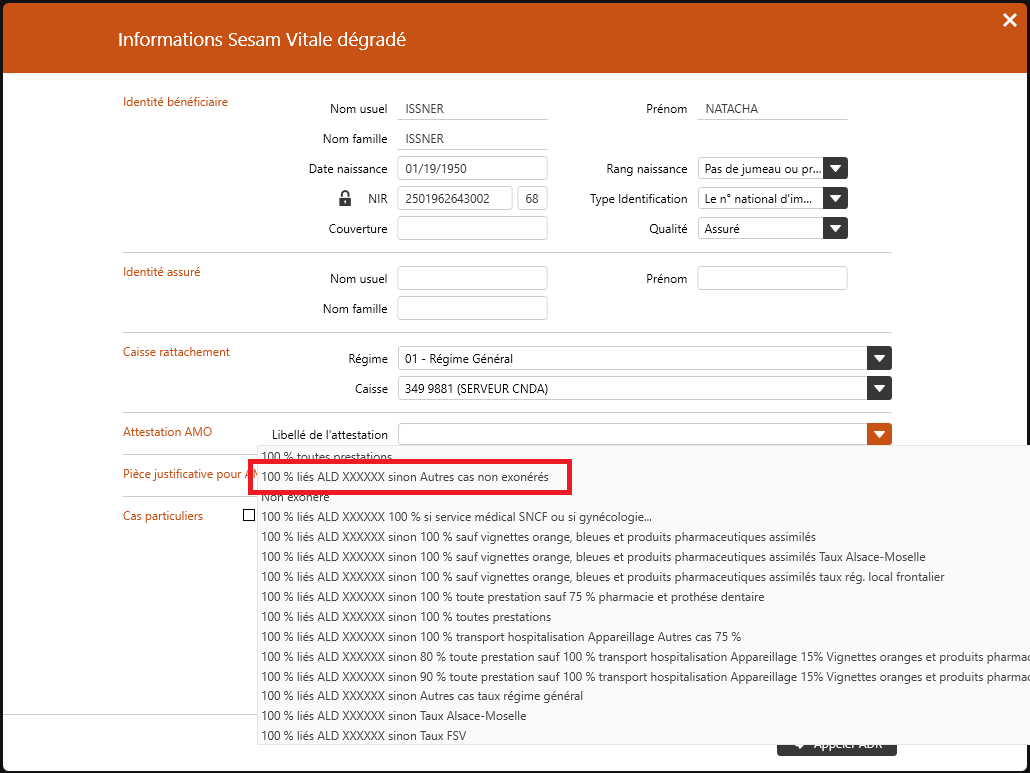Choose 'Autres cas taux régime général' option
Image resolution: width=1030 pixels, height=773 pixels.
point(422,696)
